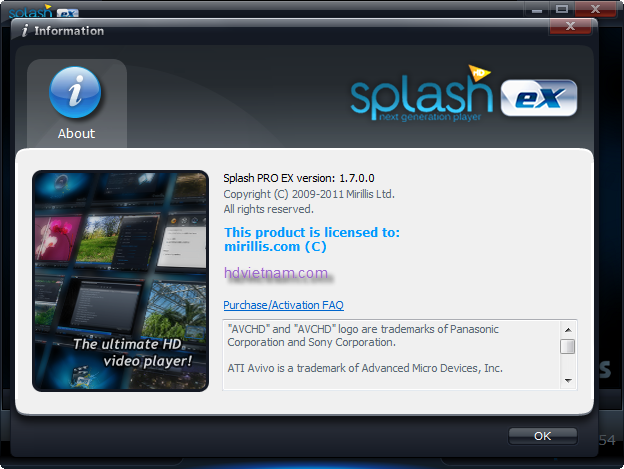This screenshot has height=469, width=624.
Task: Click the Information title bar icon
Action: pyautogui.click(x=25, y=31)
